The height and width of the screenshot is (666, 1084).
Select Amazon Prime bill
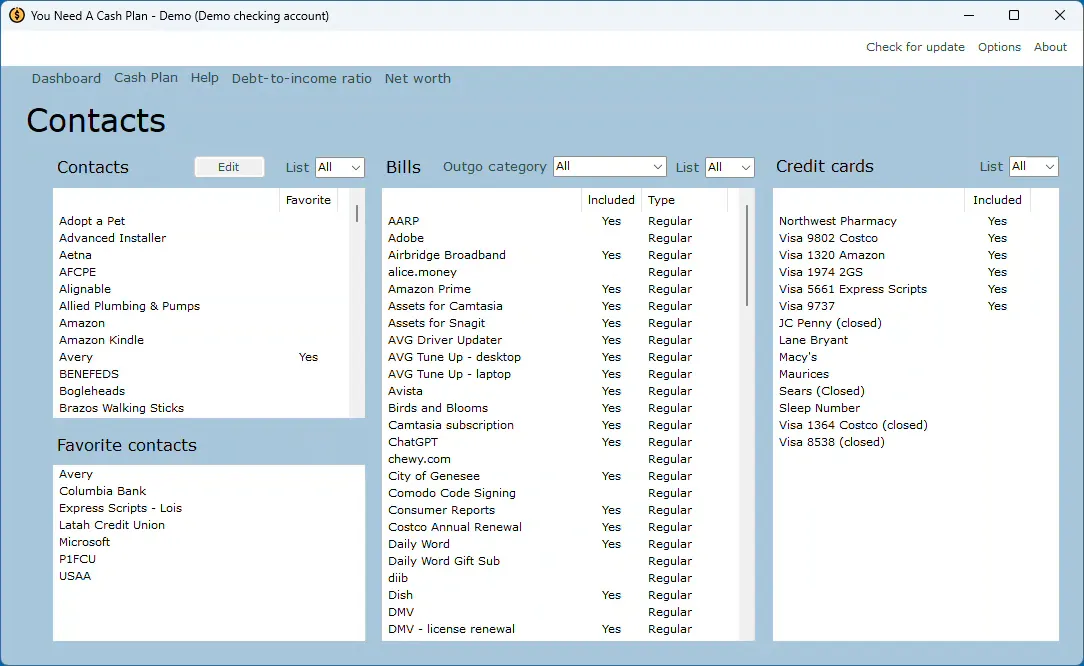pos(429,289)
